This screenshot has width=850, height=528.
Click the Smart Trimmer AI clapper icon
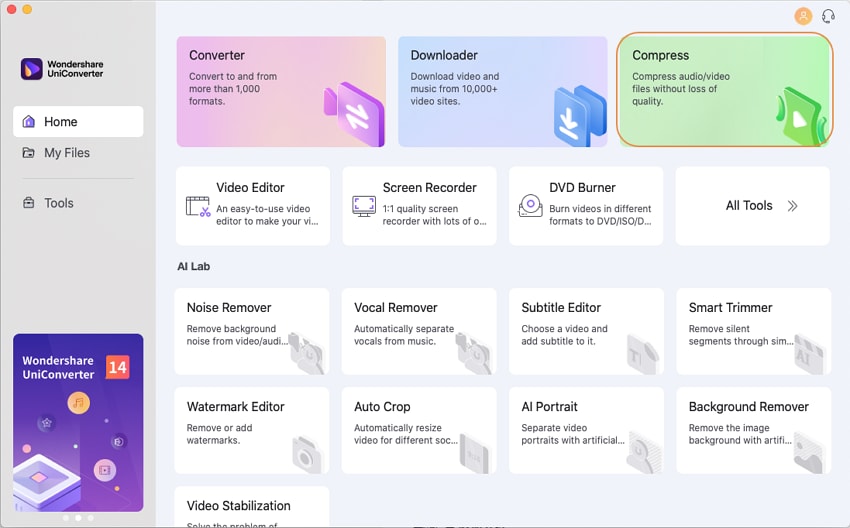(810, 354)
